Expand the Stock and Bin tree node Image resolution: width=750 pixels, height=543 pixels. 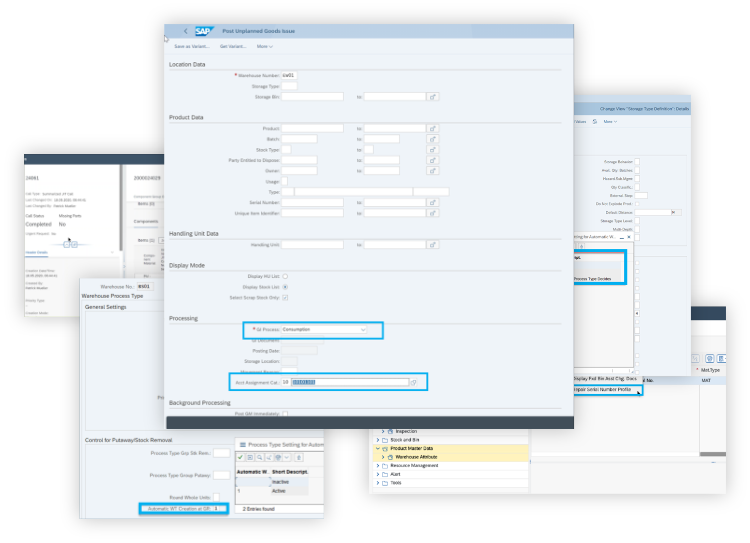tap(378, 440)
